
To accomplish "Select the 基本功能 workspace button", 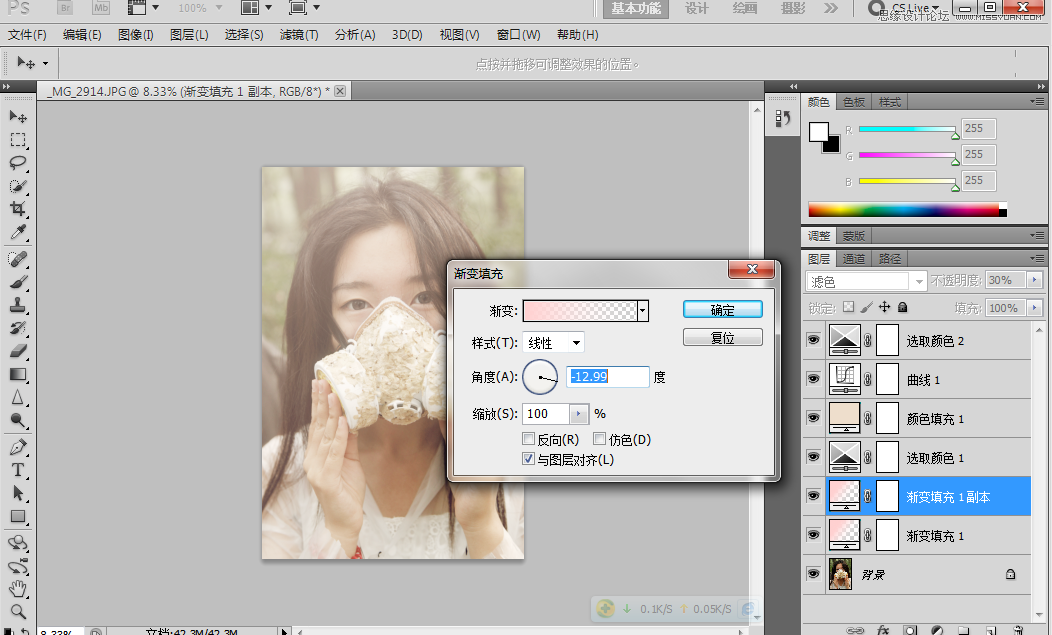I will click(x=636, y=8).
